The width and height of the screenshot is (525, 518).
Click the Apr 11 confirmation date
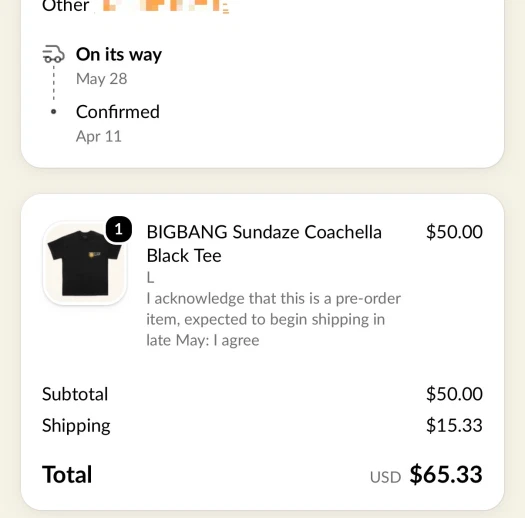point(98,137)
